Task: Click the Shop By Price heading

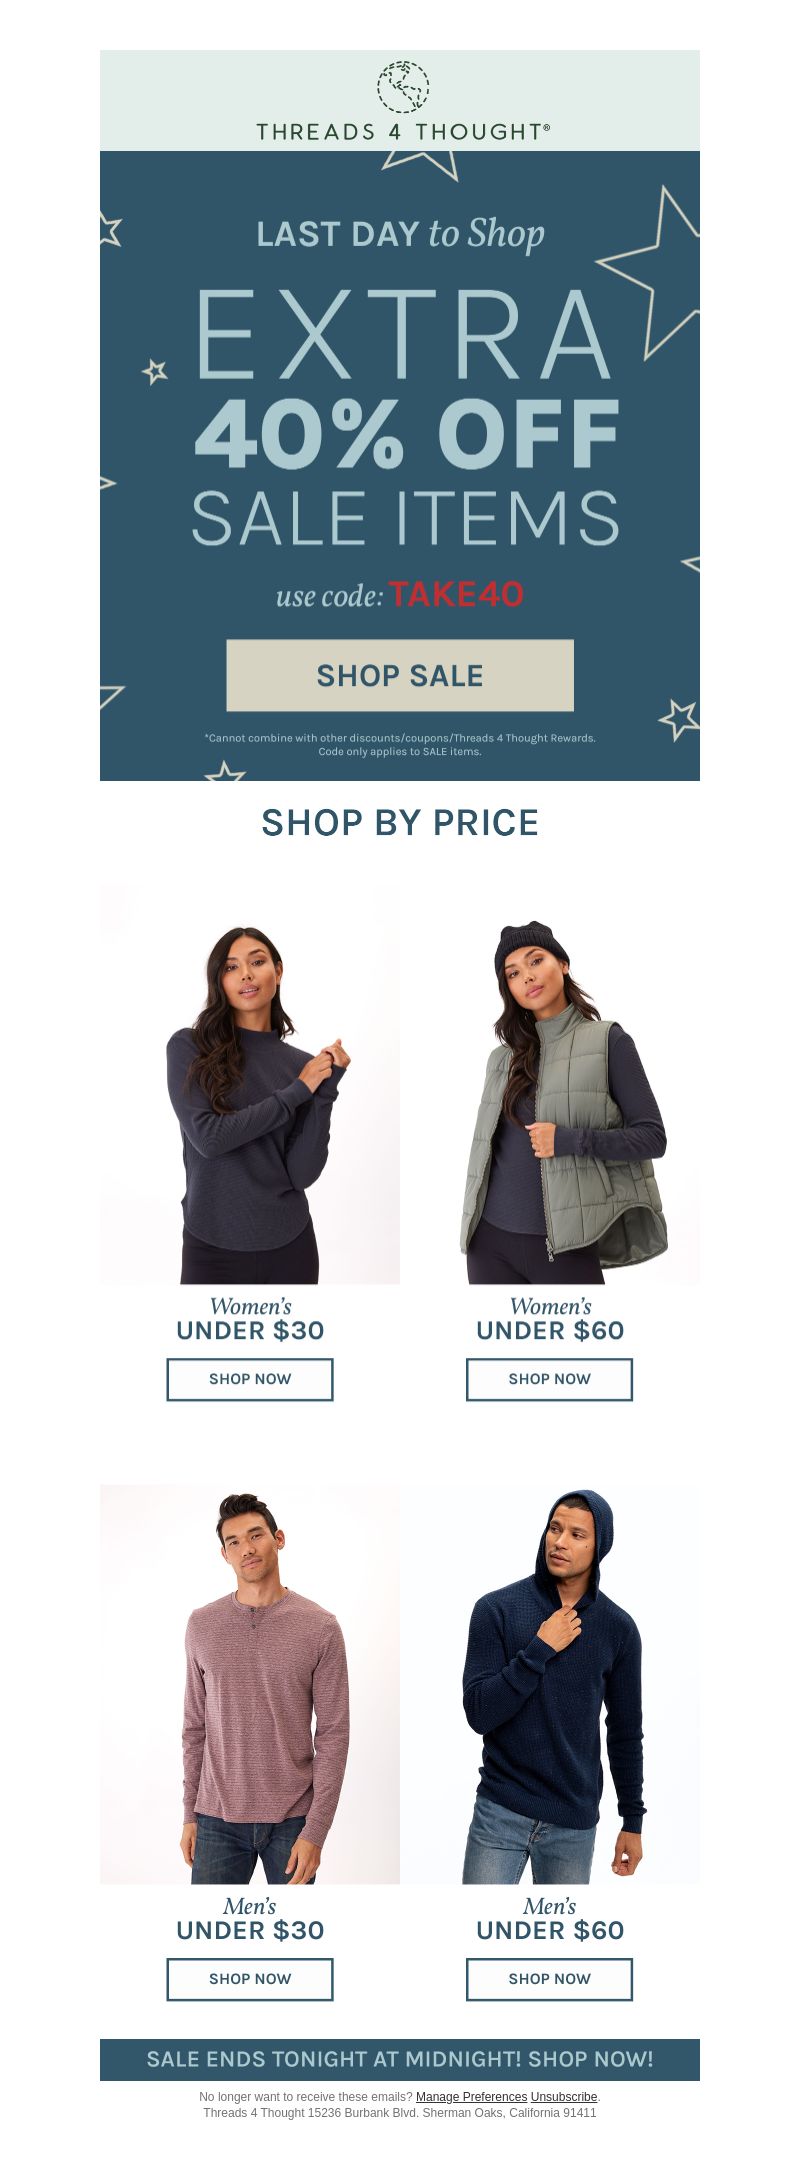Action: pyautogui.click(x=400, y=823)
